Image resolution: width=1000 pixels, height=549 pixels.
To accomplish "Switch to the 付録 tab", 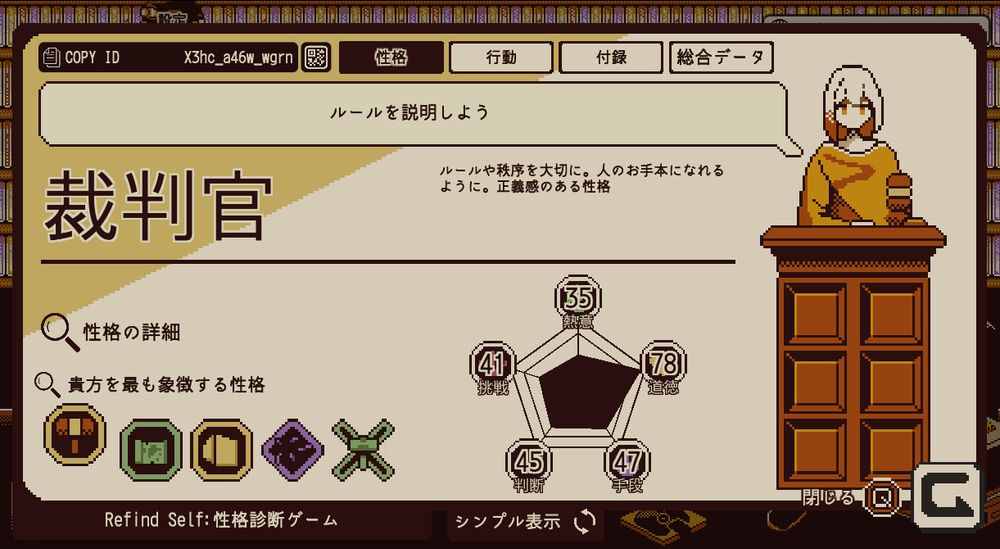I will [x=611, y=57].
